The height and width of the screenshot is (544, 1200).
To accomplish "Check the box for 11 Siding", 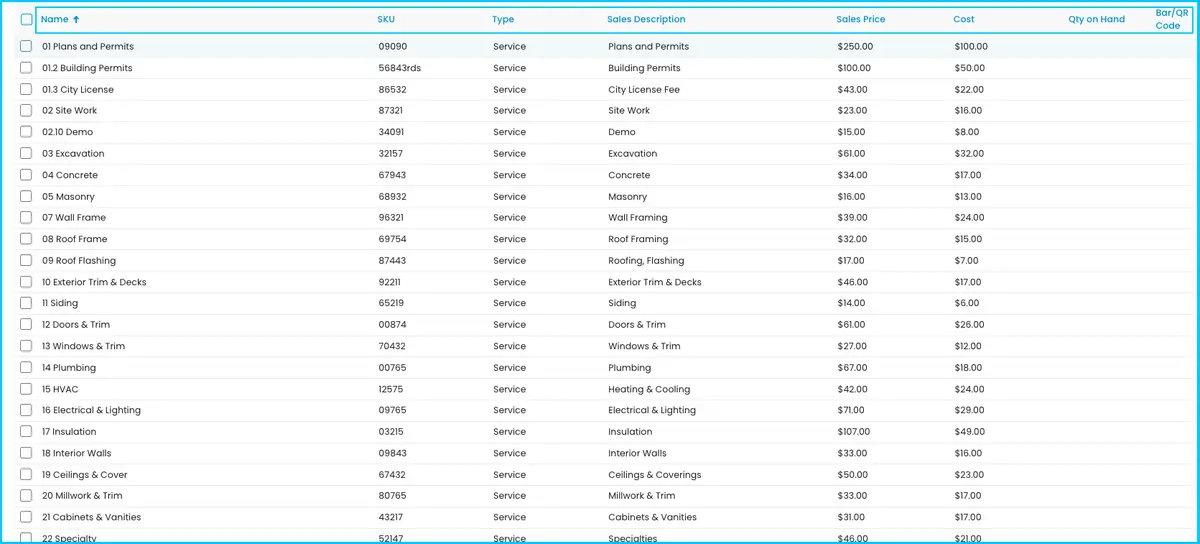I will click(26, 303).
